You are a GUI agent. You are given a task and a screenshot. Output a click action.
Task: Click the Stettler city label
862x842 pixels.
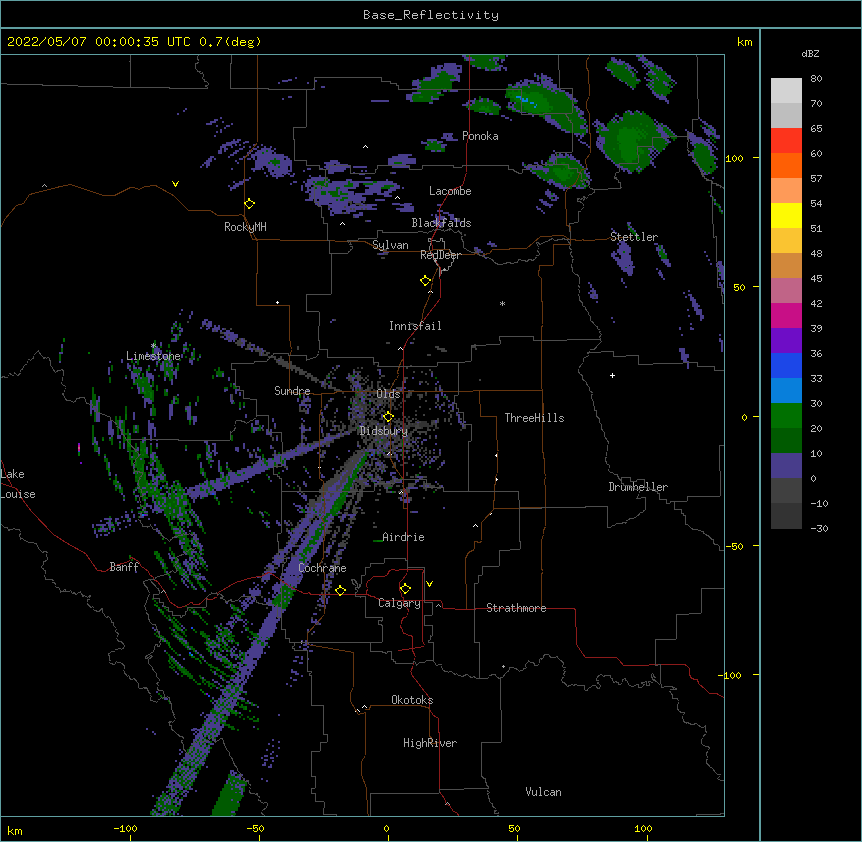click(634, 237)
